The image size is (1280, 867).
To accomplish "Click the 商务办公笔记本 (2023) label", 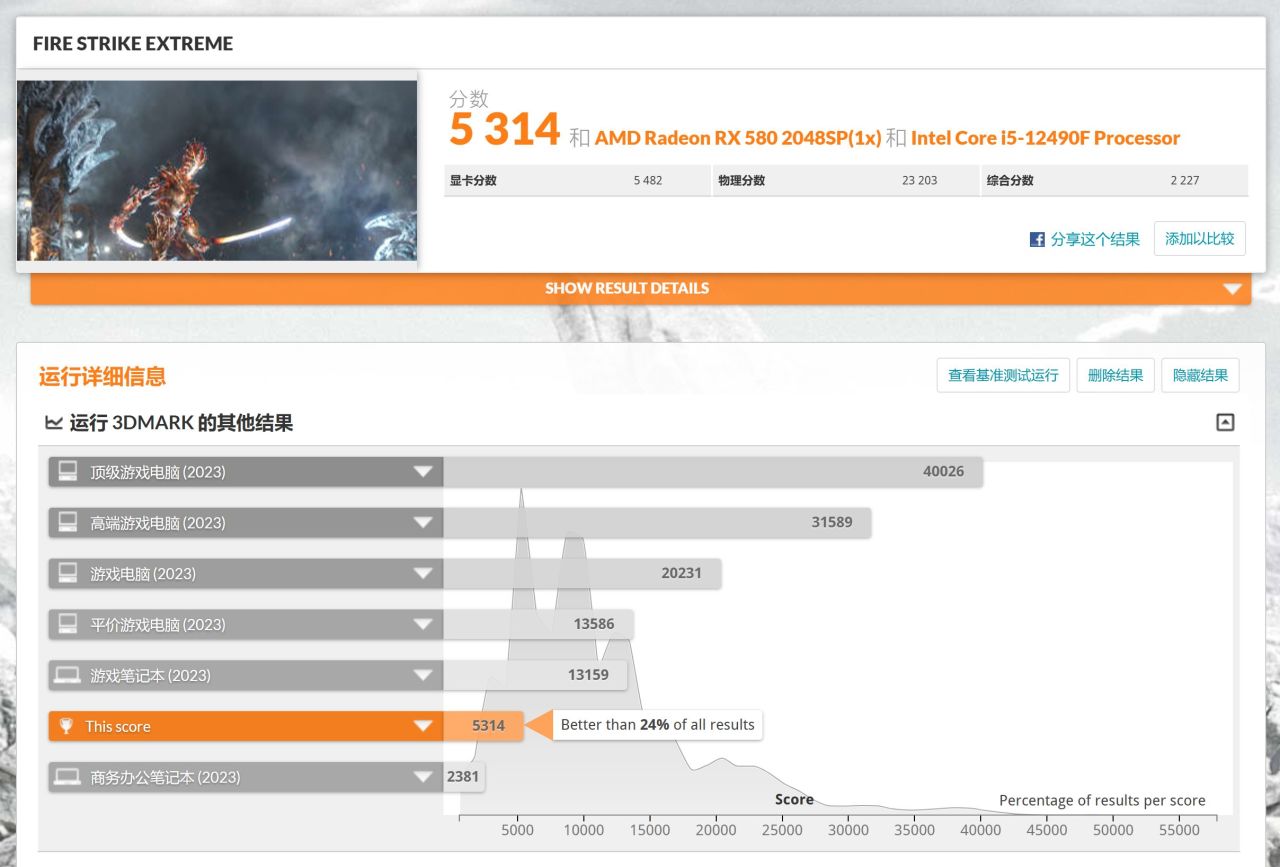I will [x=165, y=778].
